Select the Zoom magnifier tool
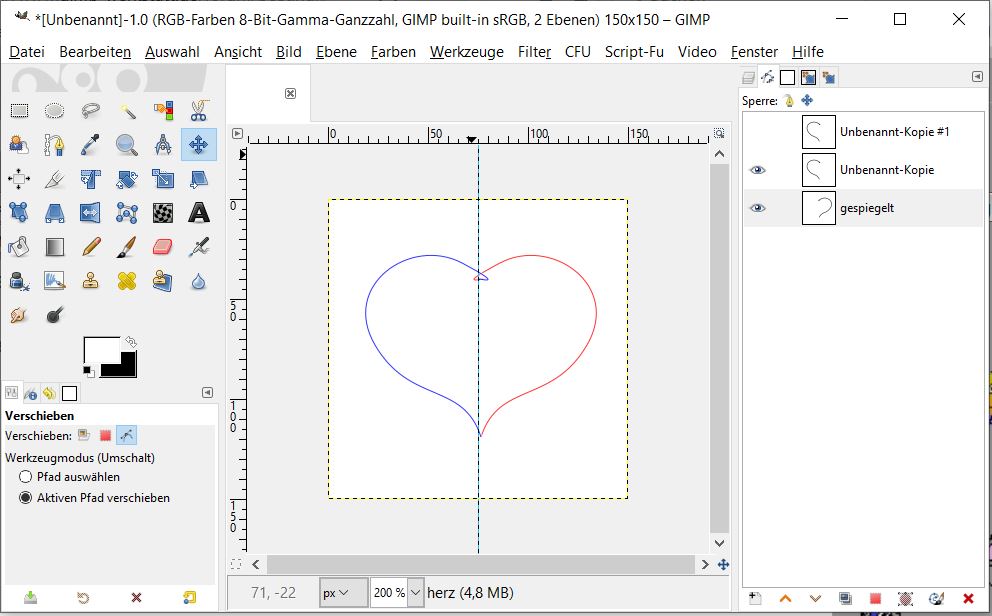Viewport: 992px width, 616px height. (x=127, y=145)
